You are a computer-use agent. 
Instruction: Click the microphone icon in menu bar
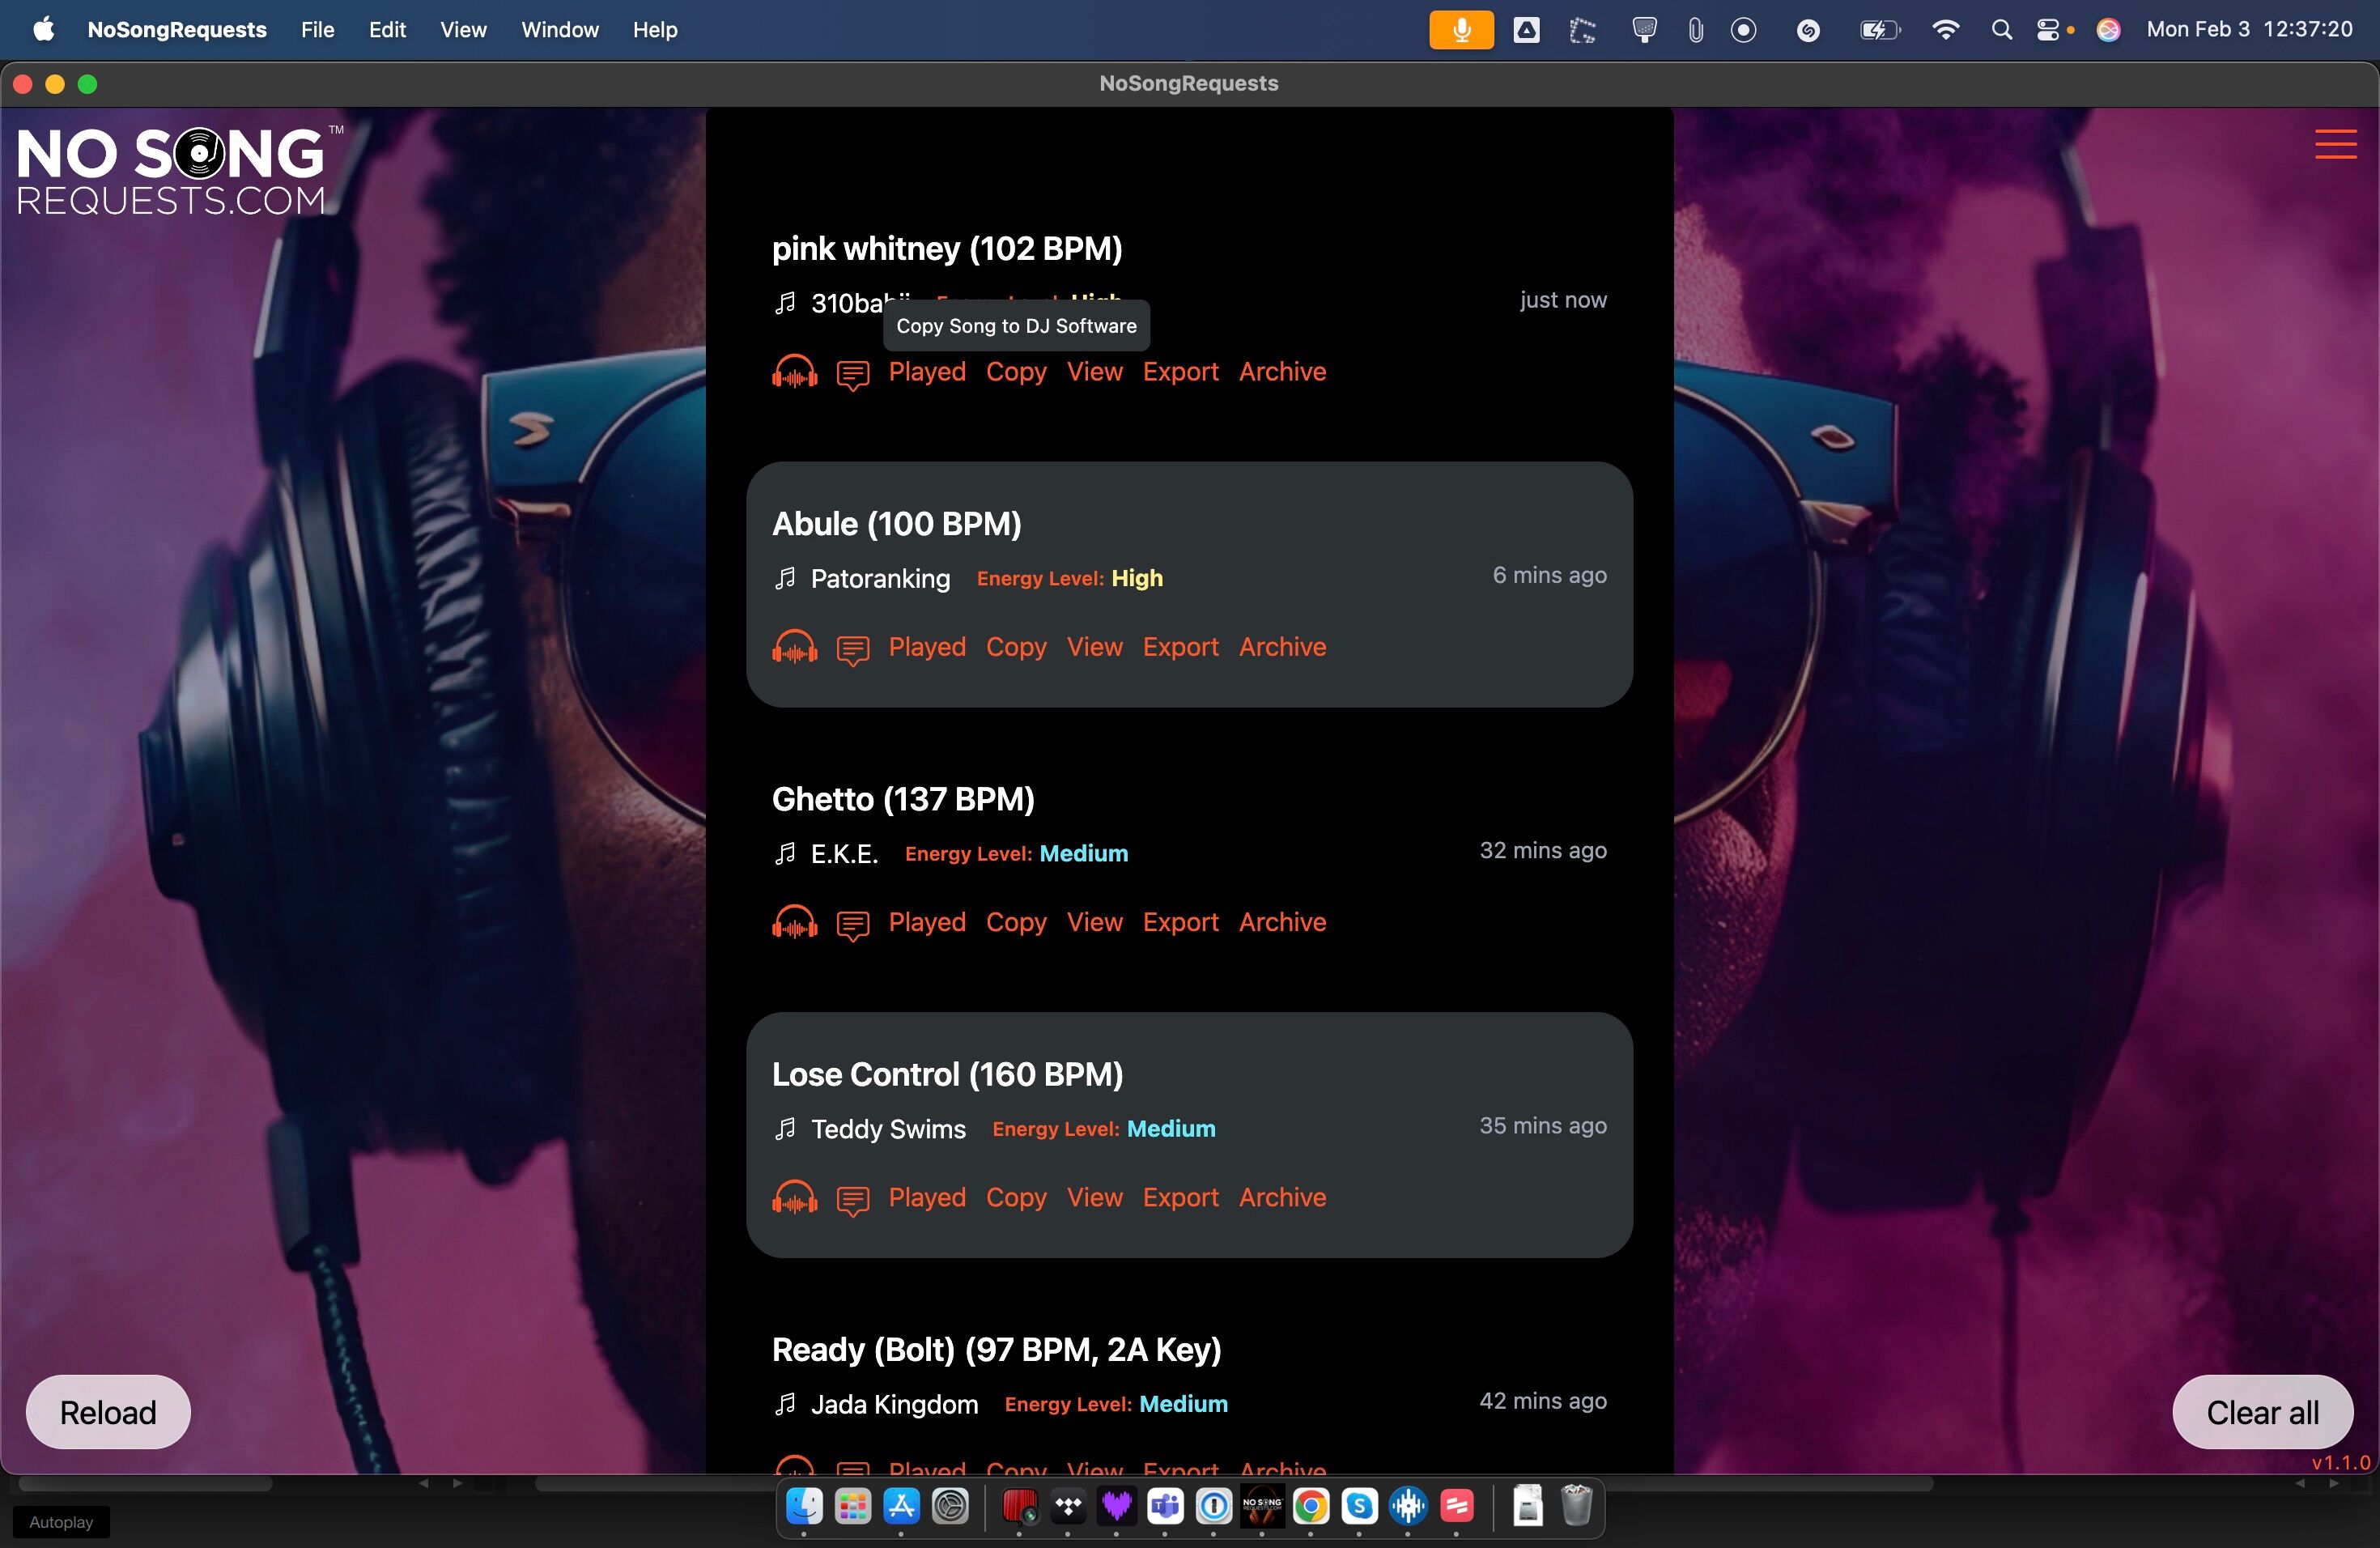[1460, 30]
